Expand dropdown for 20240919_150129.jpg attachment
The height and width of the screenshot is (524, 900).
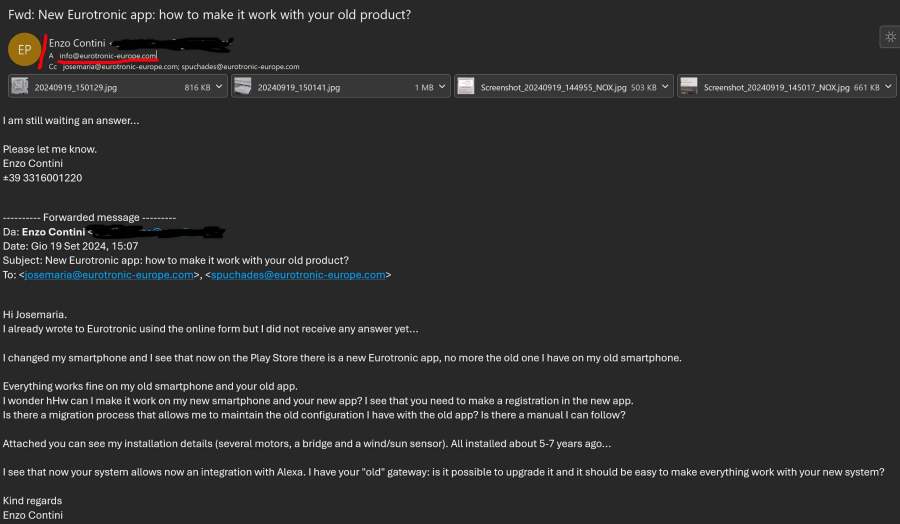click(220, 87)
